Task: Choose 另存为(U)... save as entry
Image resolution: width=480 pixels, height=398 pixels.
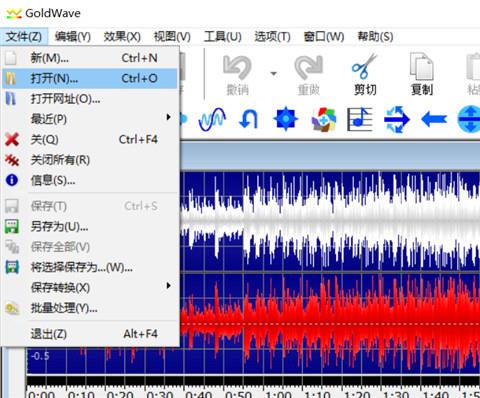Action: coord(90,227)
